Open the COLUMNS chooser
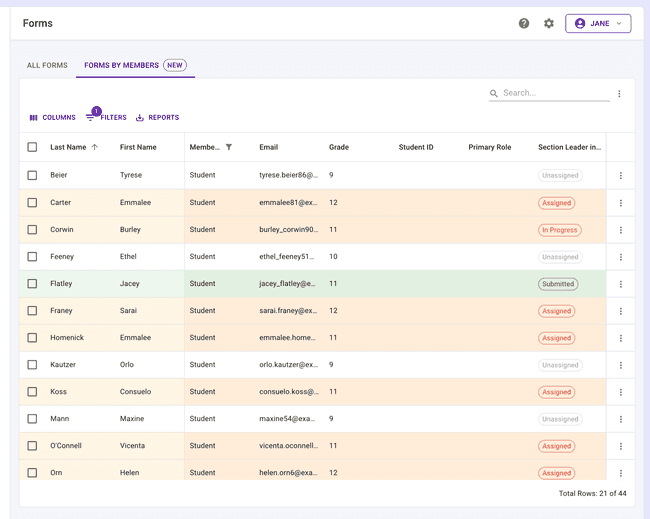This screenshot has height=519, width=650. coord(53,117)
